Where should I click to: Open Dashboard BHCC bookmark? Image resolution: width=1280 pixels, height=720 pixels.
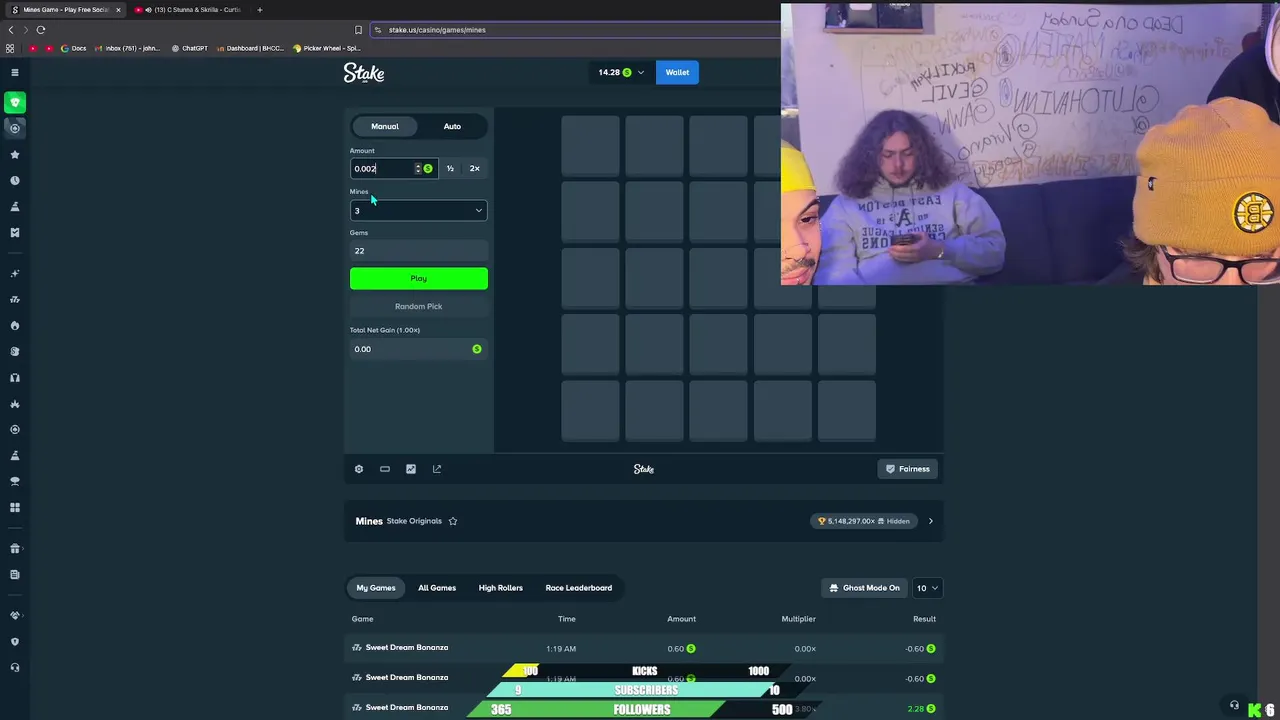(251, 48)
